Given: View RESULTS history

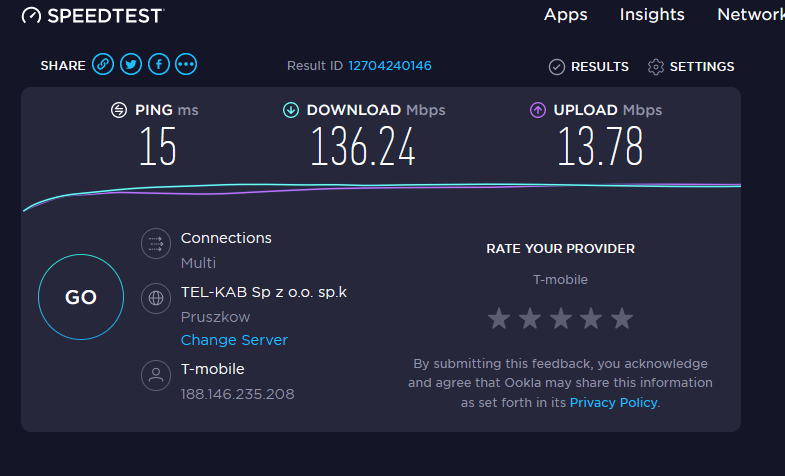Looking at the screenshot, I should pos(588,67).
